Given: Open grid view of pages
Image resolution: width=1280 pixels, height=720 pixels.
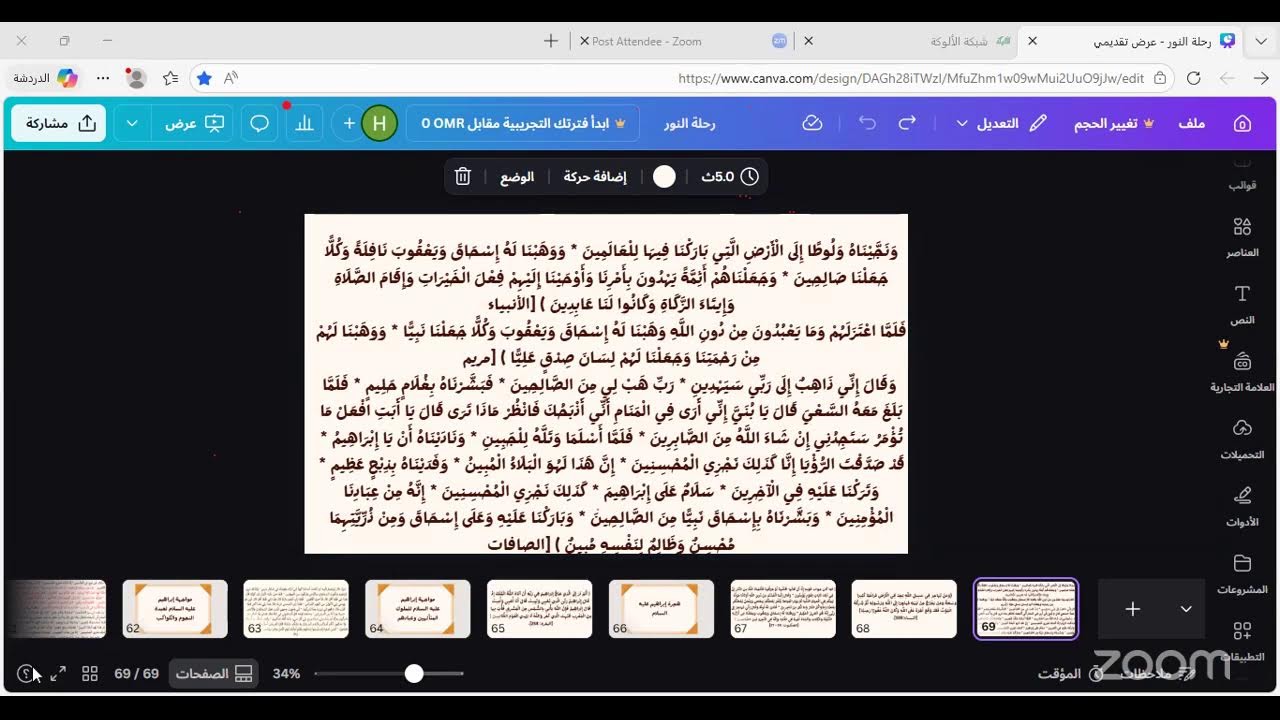Looking at the screenshot, I should click(x=90, y=674).
